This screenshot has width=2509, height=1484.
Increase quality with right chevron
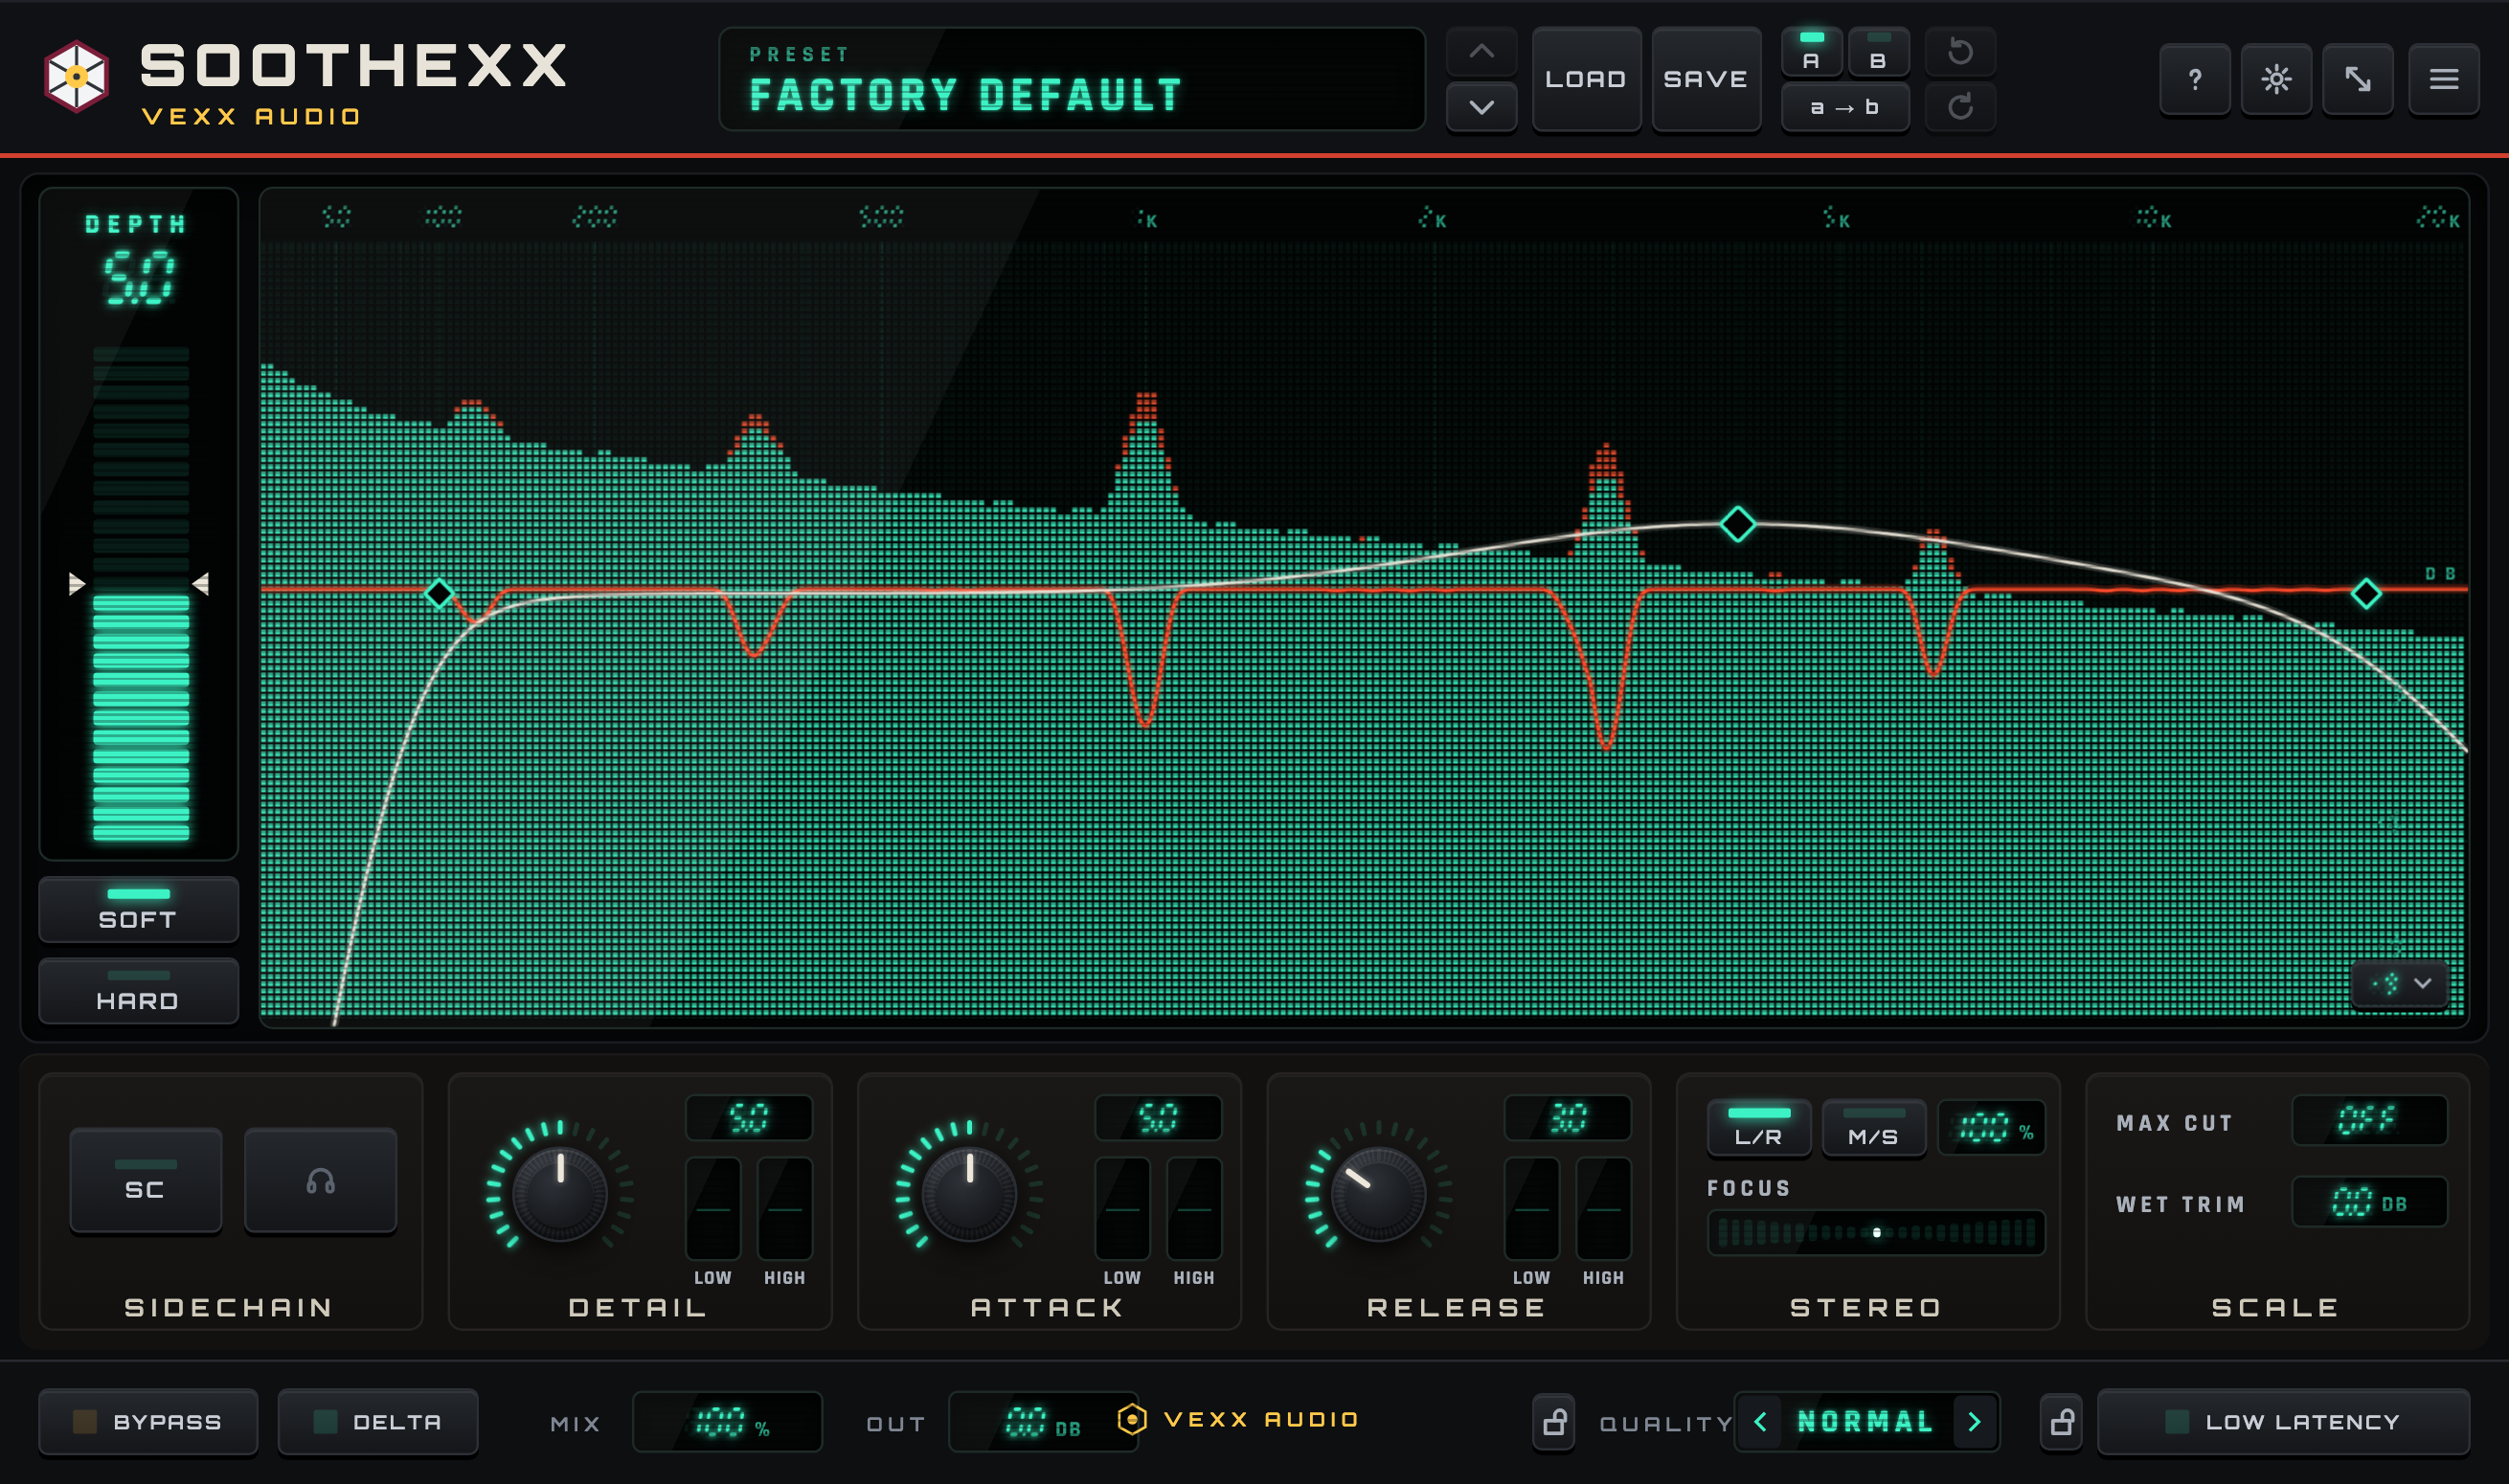[1974, 1421]
